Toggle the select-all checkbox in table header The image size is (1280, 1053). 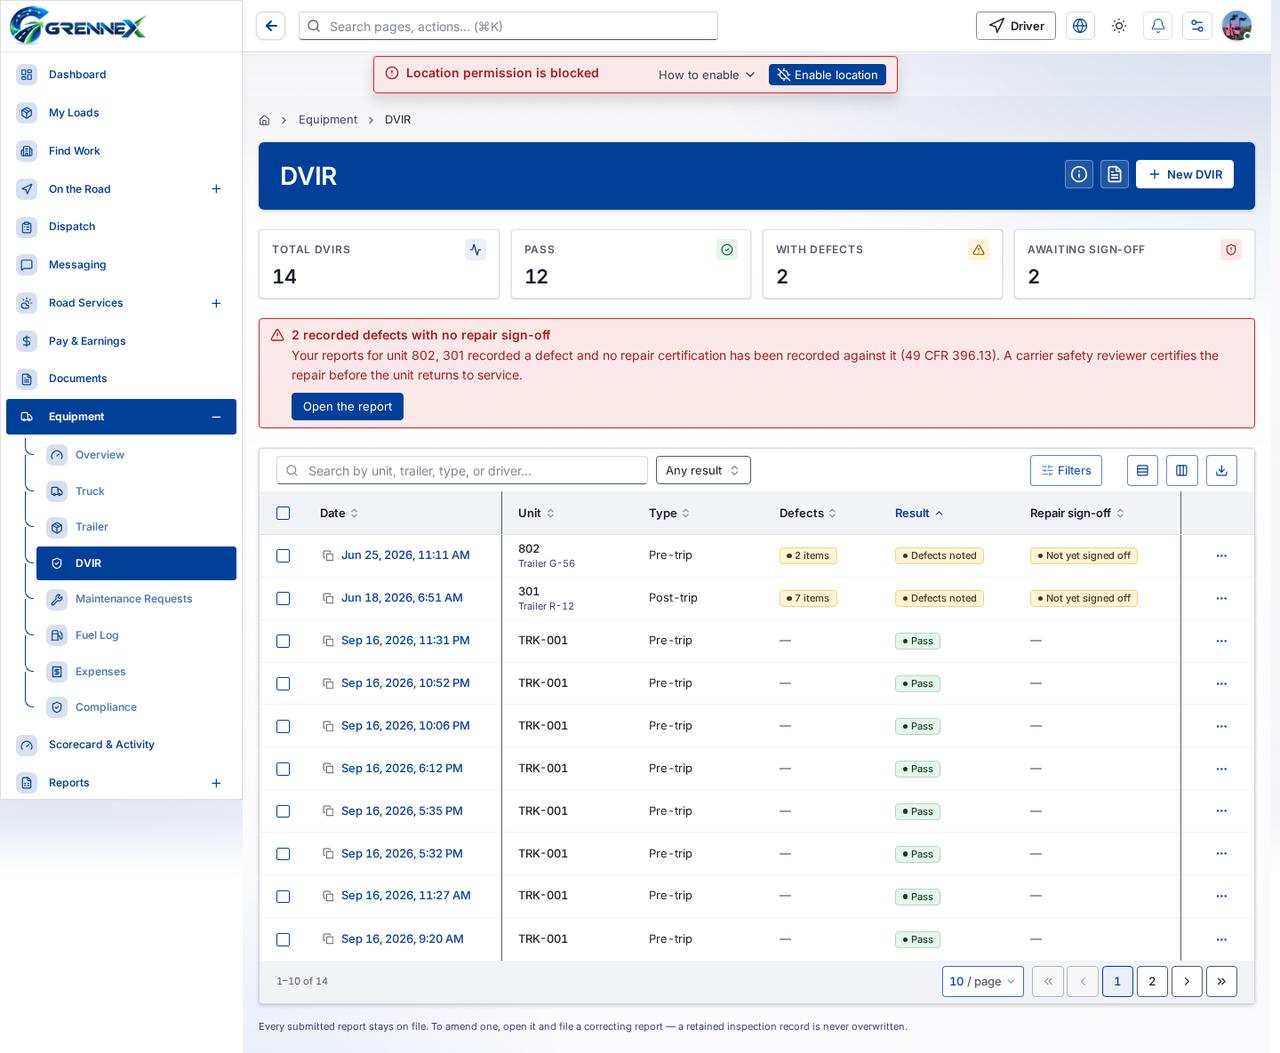pyautogui.click(x=283, y=513)
